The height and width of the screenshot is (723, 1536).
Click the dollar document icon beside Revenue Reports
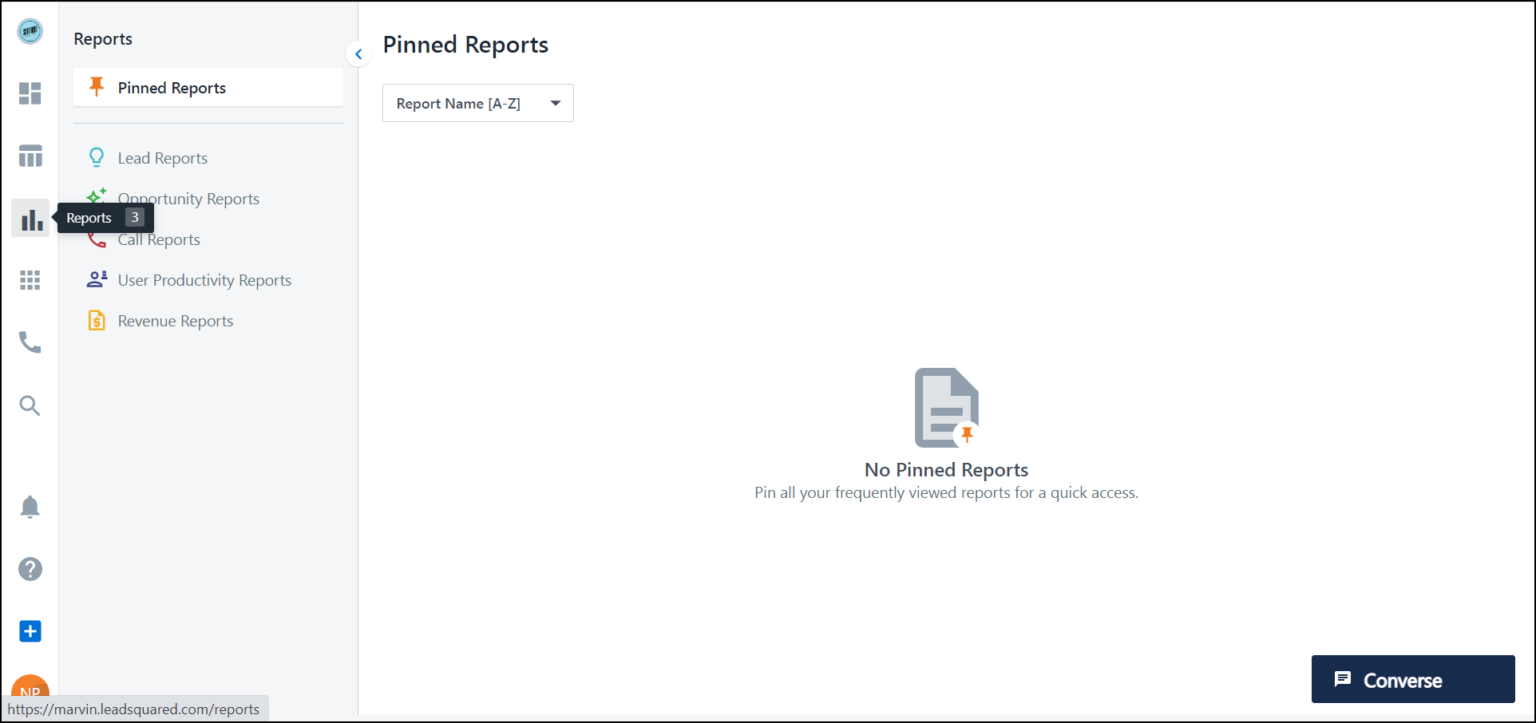96,320
